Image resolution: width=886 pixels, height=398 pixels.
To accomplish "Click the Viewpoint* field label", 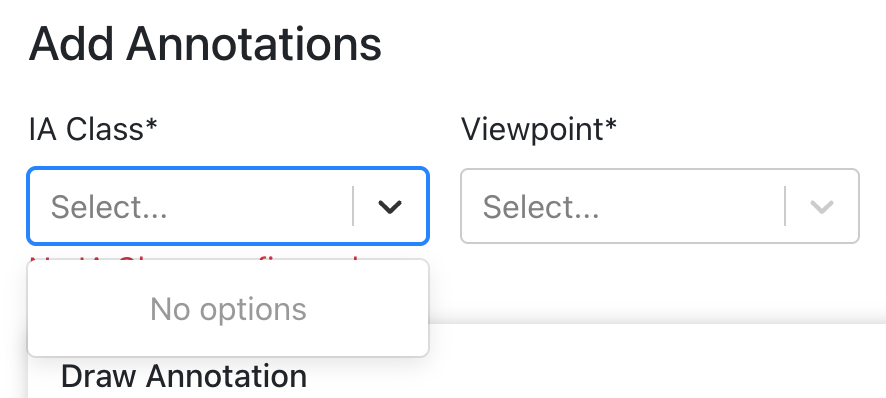I will (539, 129).
